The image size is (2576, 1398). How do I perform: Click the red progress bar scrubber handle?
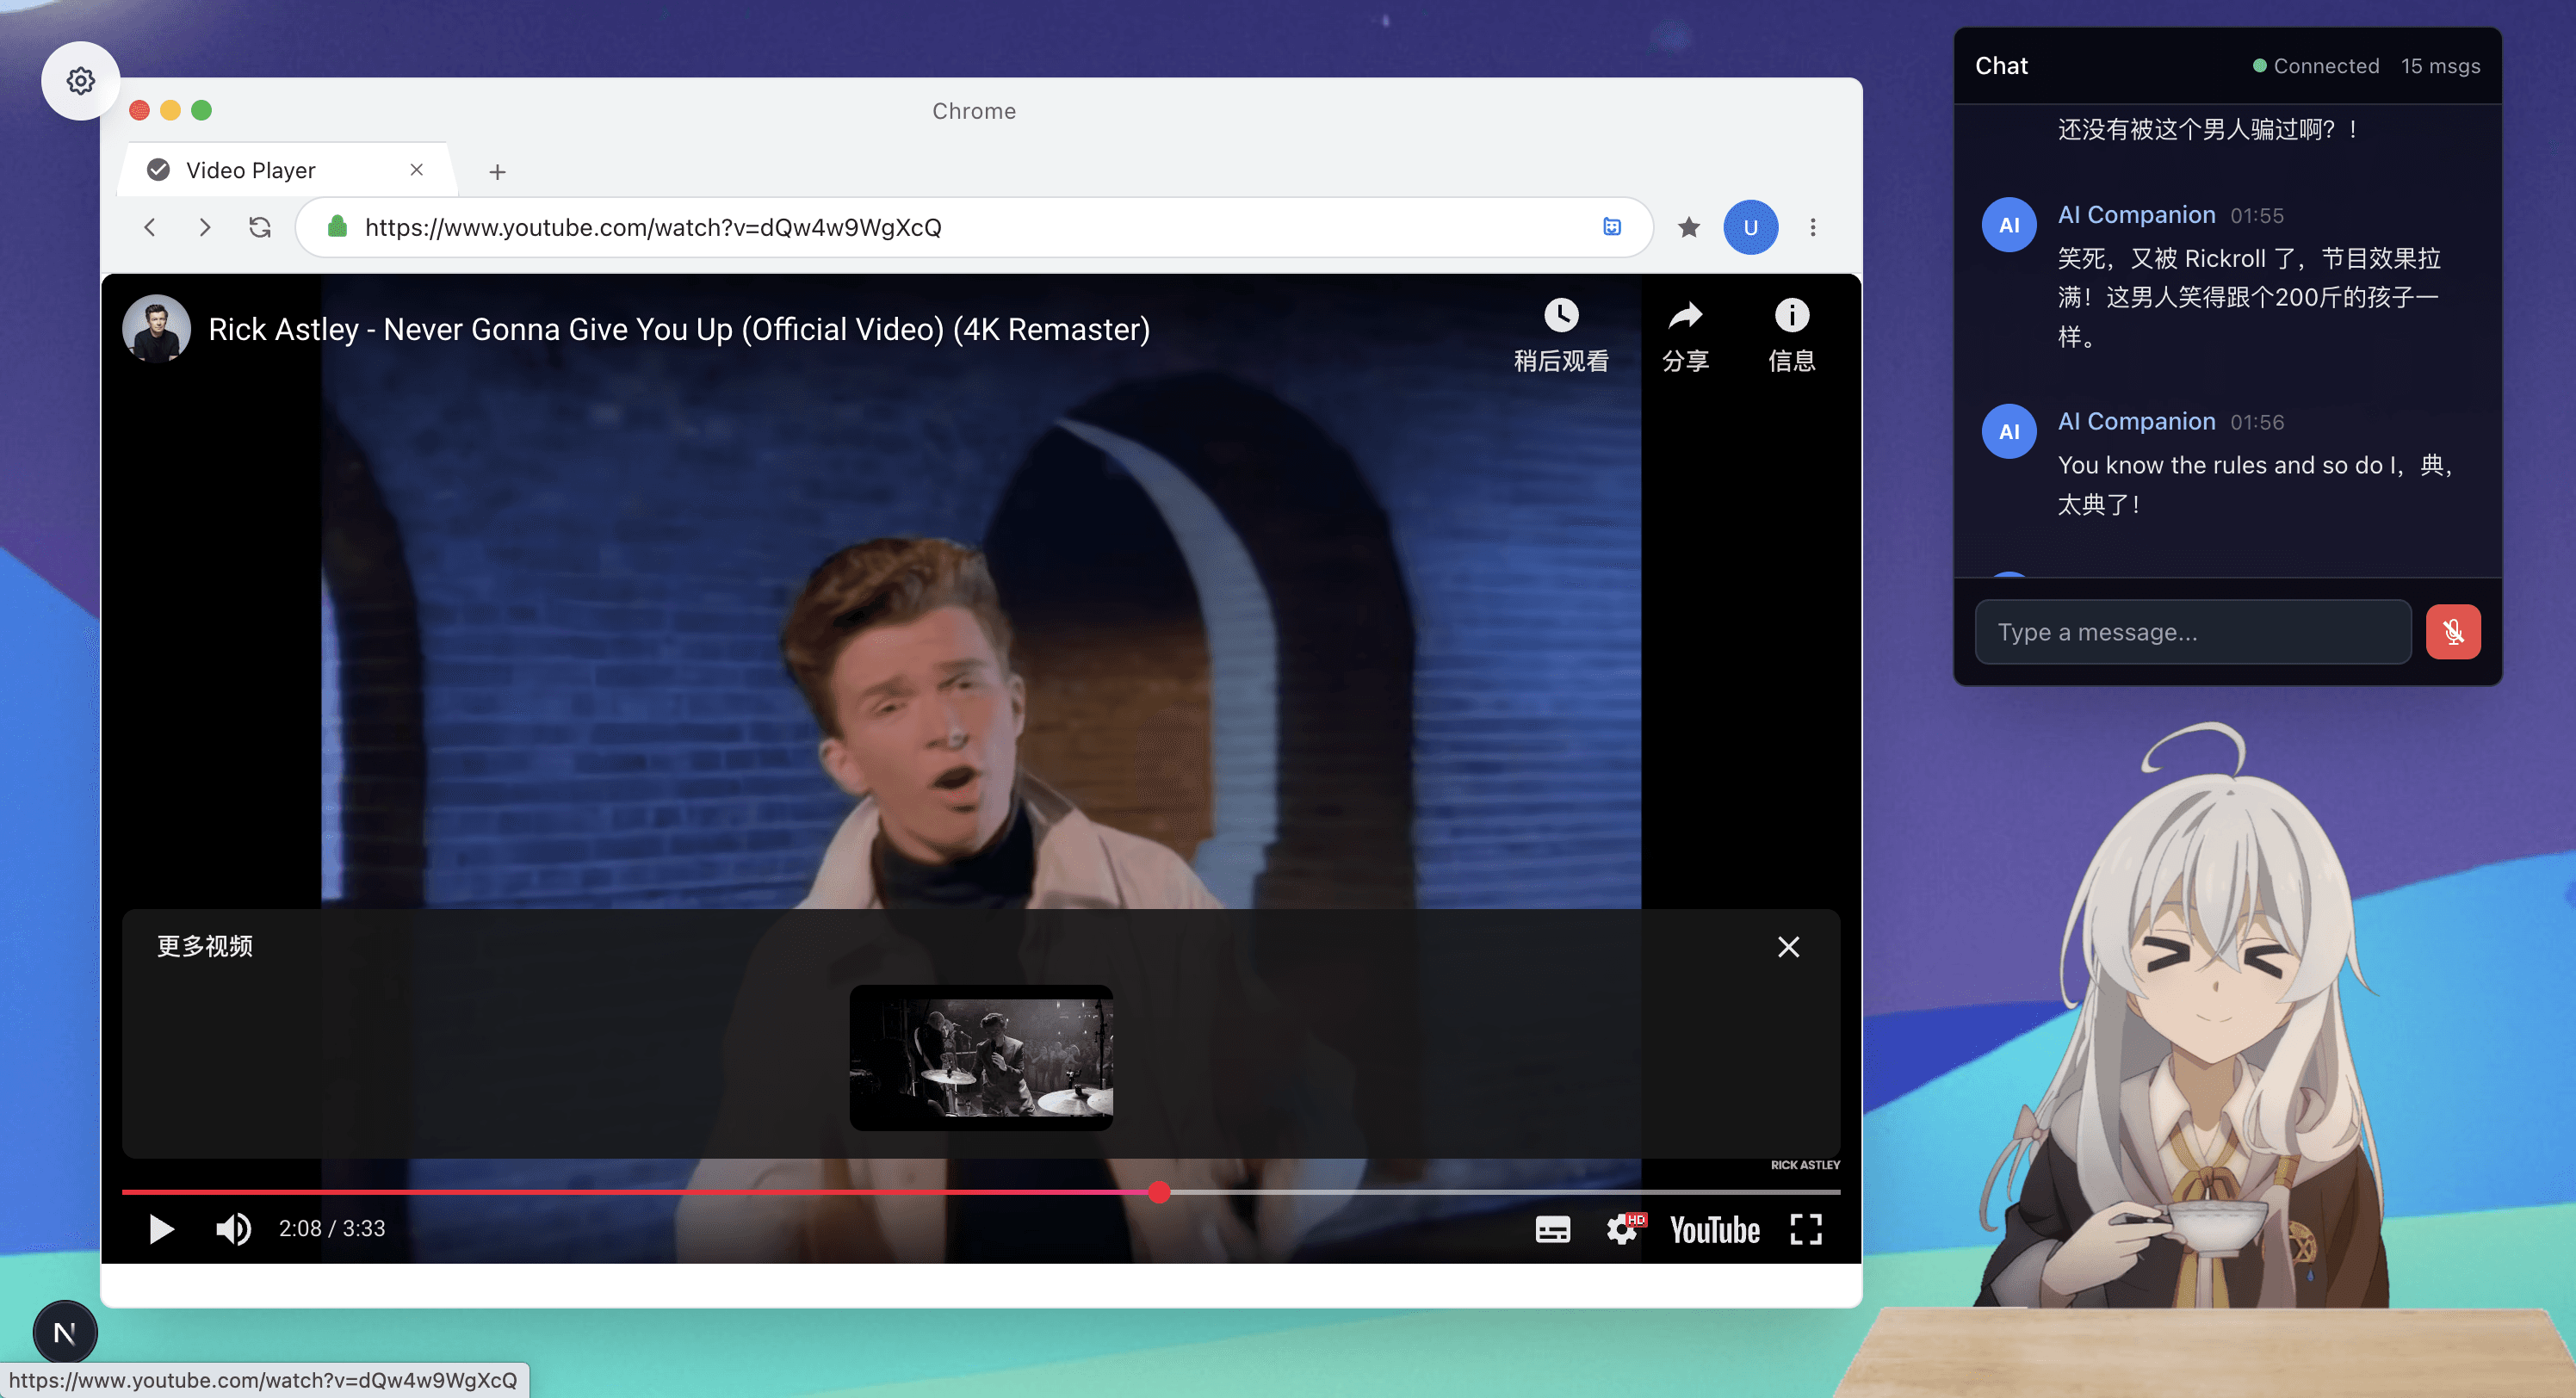click(1158, 1192)
